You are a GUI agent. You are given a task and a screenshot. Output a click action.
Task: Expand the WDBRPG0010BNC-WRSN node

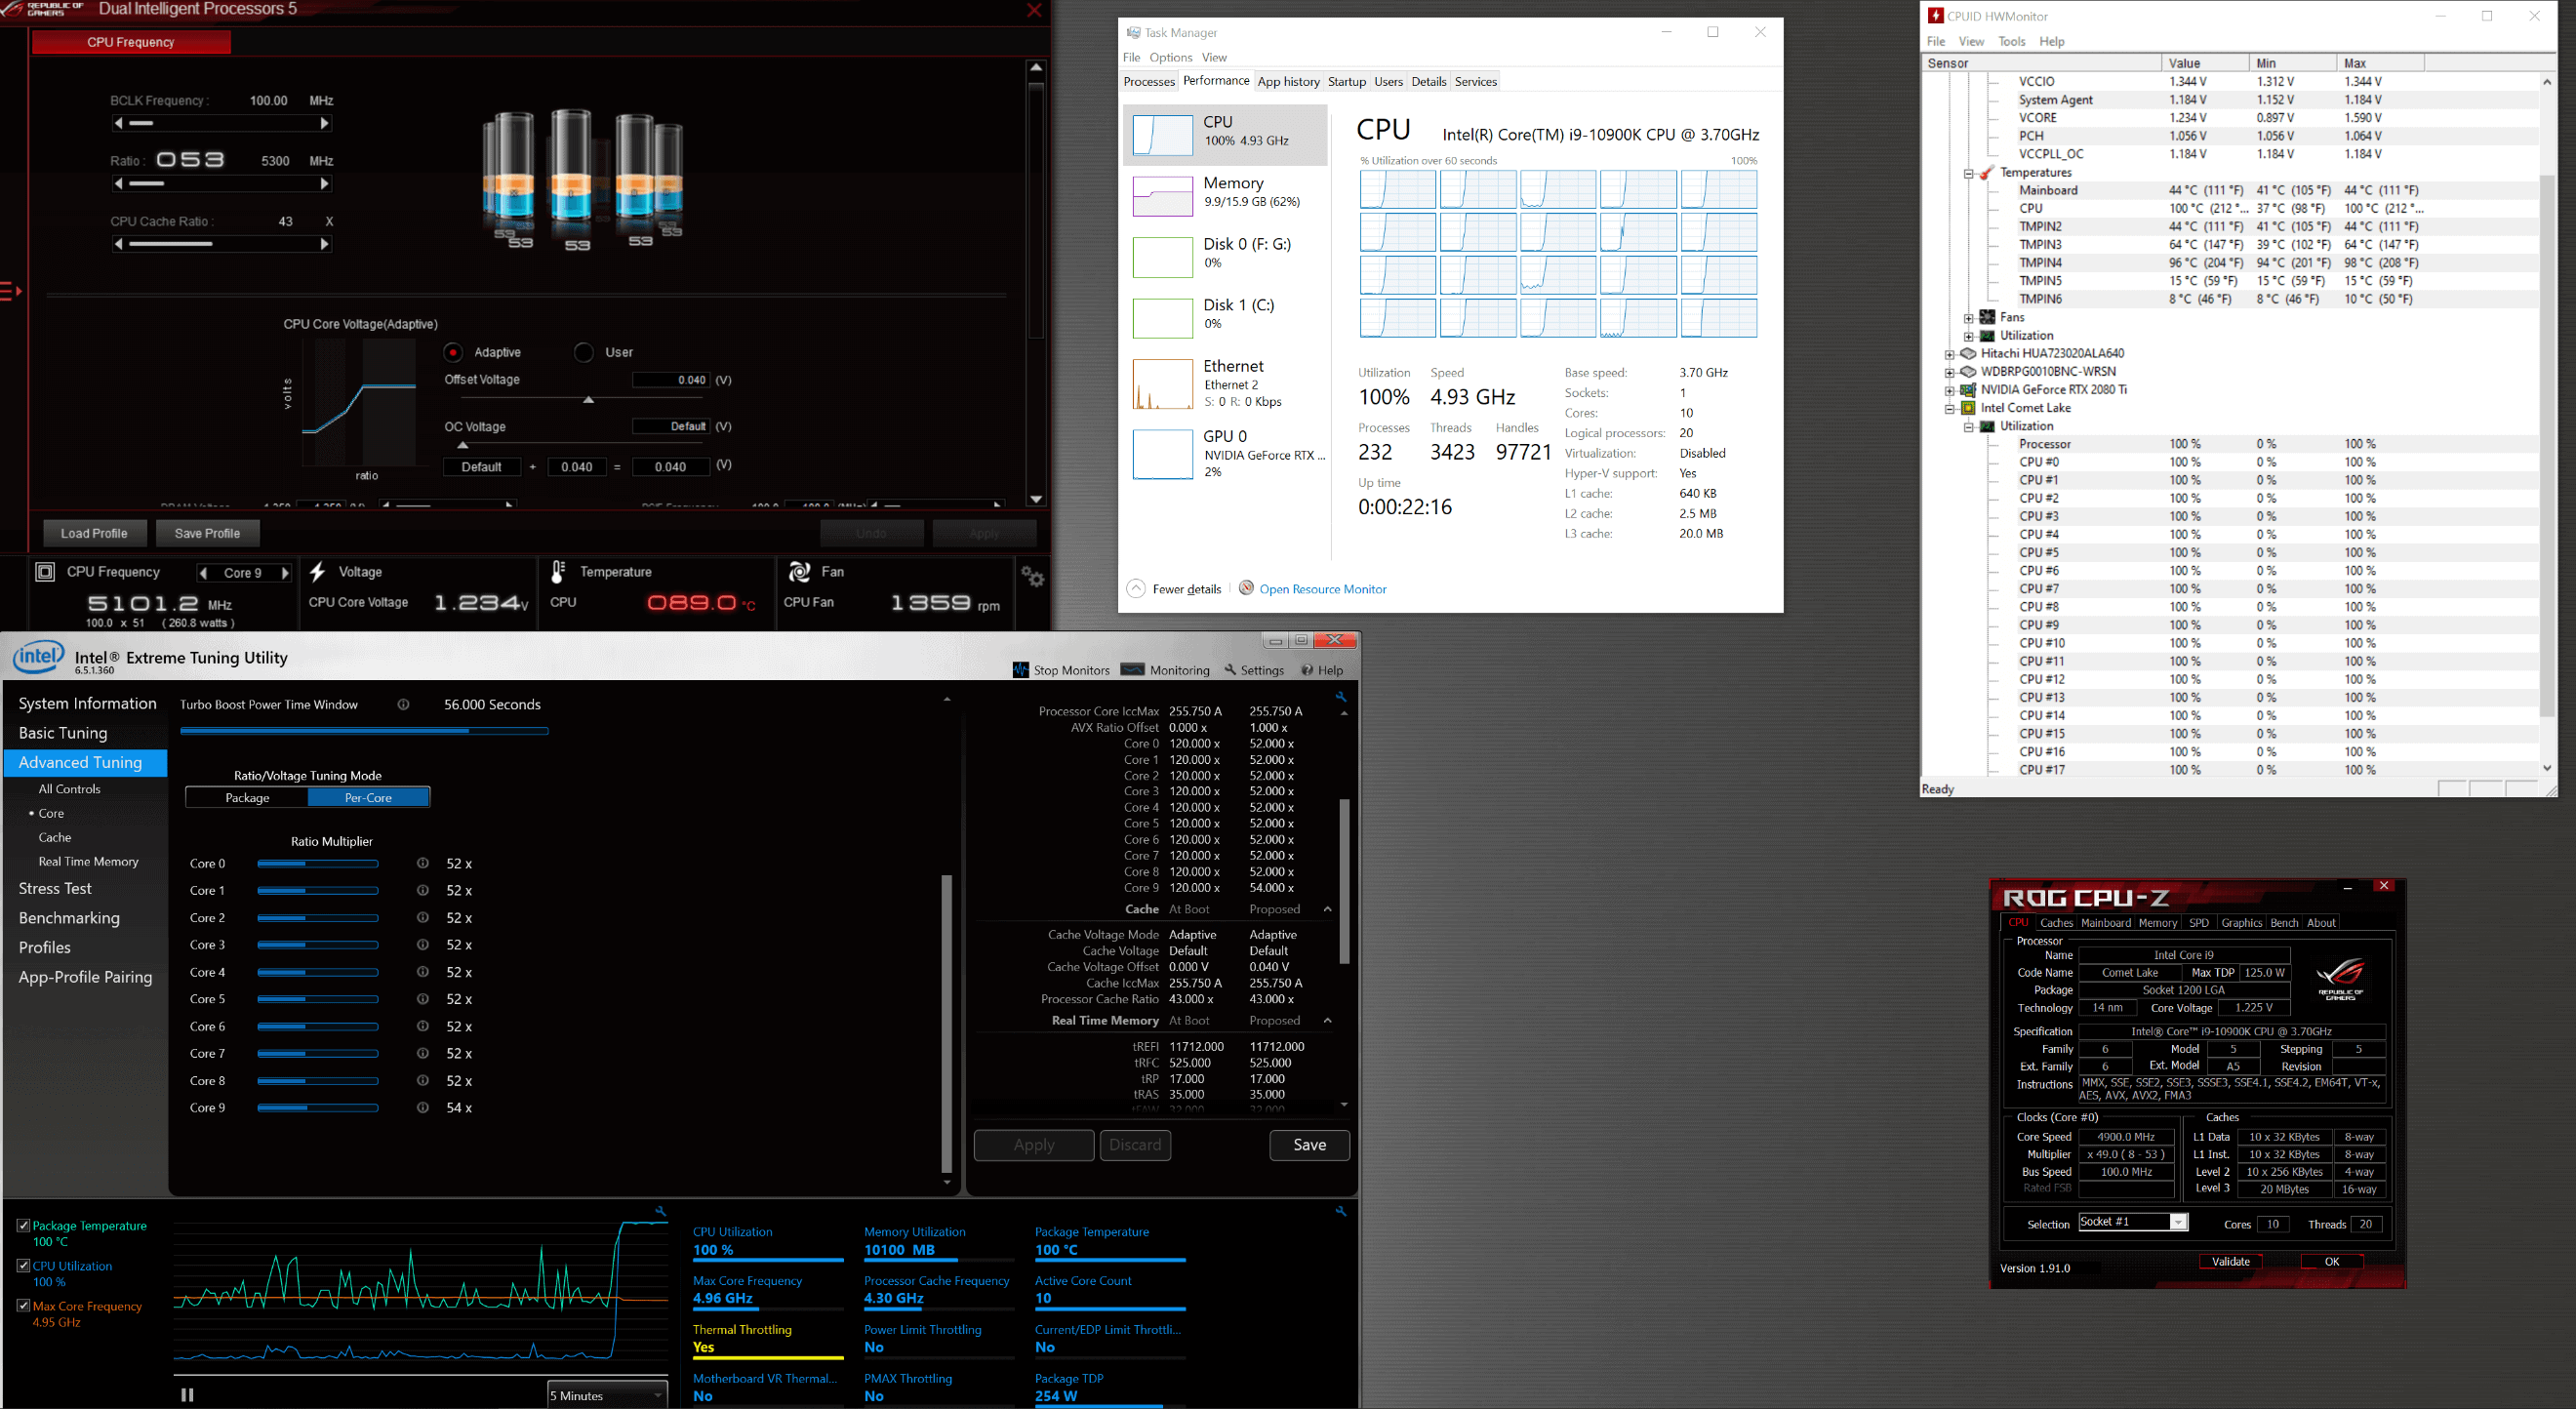(x=1949, y=372)
